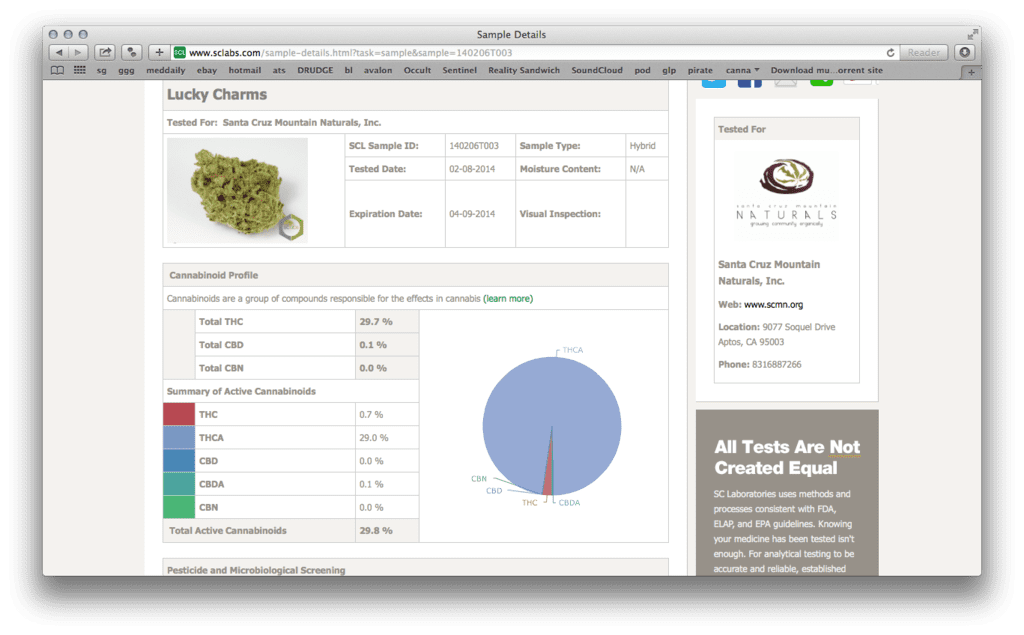Image resolution: width=1024 pixels, height=635 pixels.
Task: Open the 'Sentinel' bookmark
Action: tap(460, 71)
